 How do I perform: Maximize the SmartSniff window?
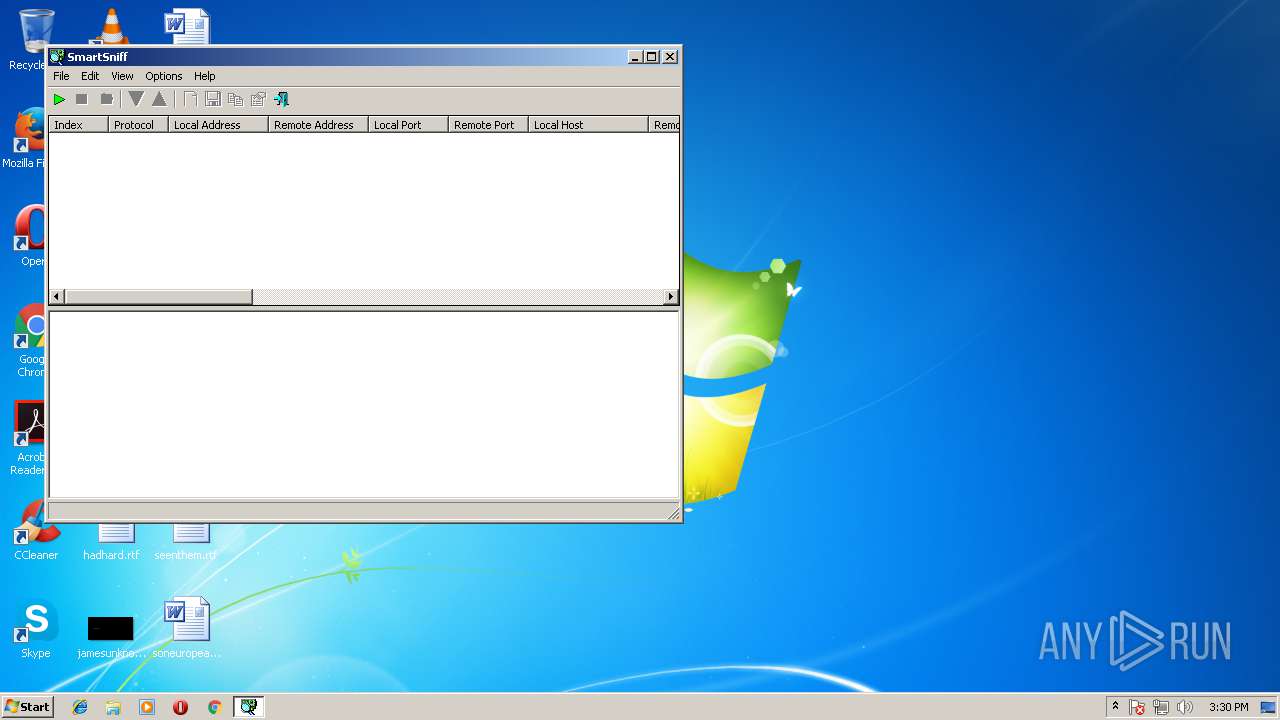coord(652,57)
